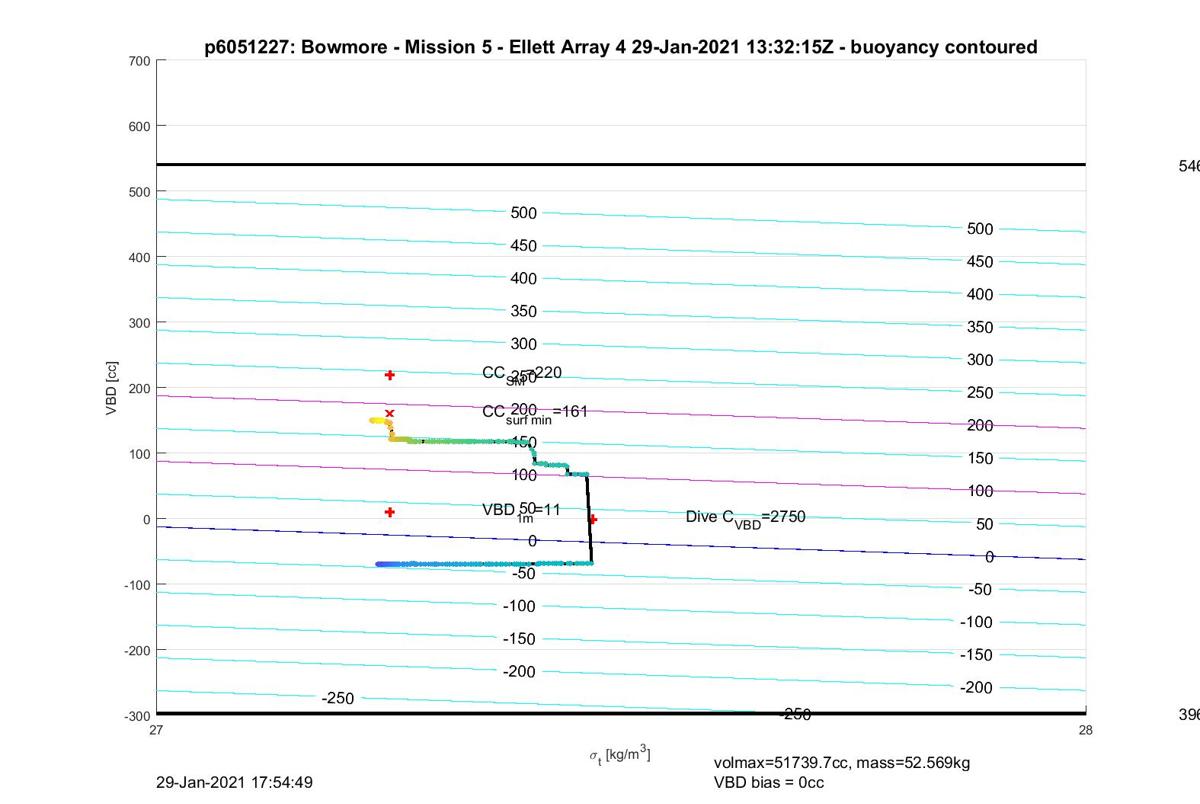This screenshot has height=804, width=1200.
Task: Click the right-column contour label -200
Action: pyautogui.click(x=976, y=688)
